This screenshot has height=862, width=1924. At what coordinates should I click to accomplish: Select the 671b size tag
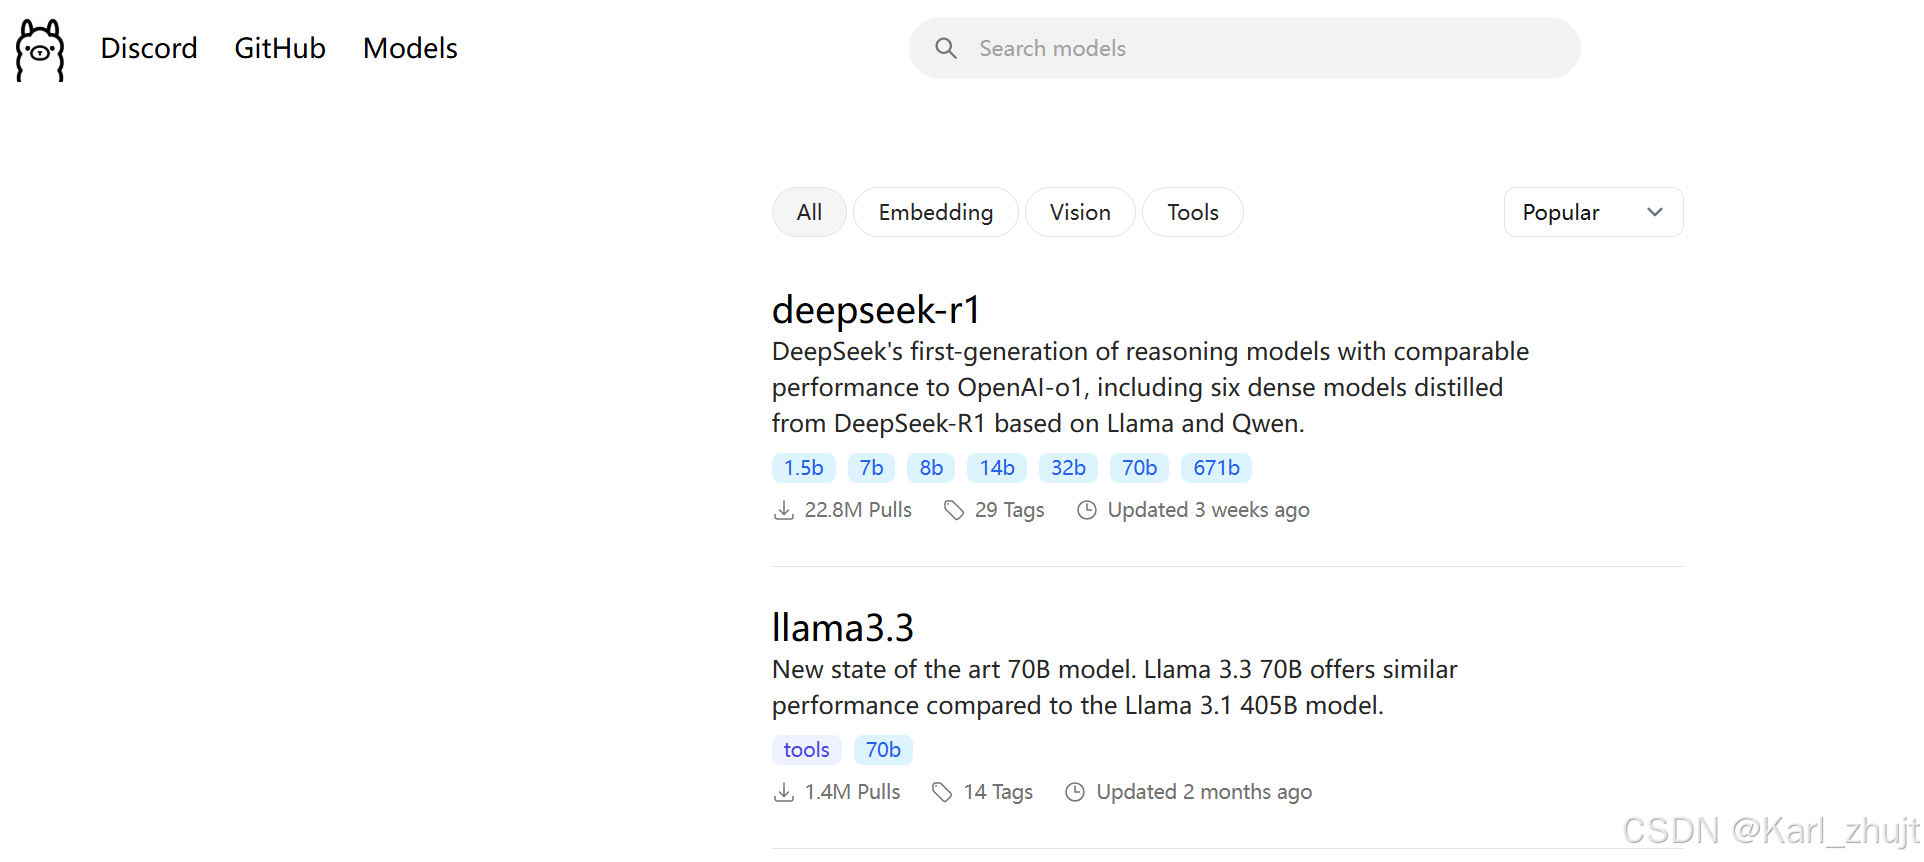pos(1216,468)
